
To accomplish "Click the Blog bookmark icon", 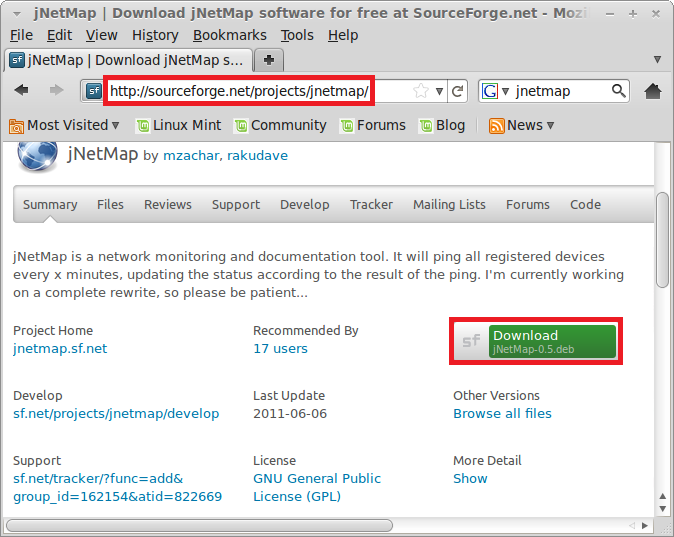I will (x=426, y=126).
